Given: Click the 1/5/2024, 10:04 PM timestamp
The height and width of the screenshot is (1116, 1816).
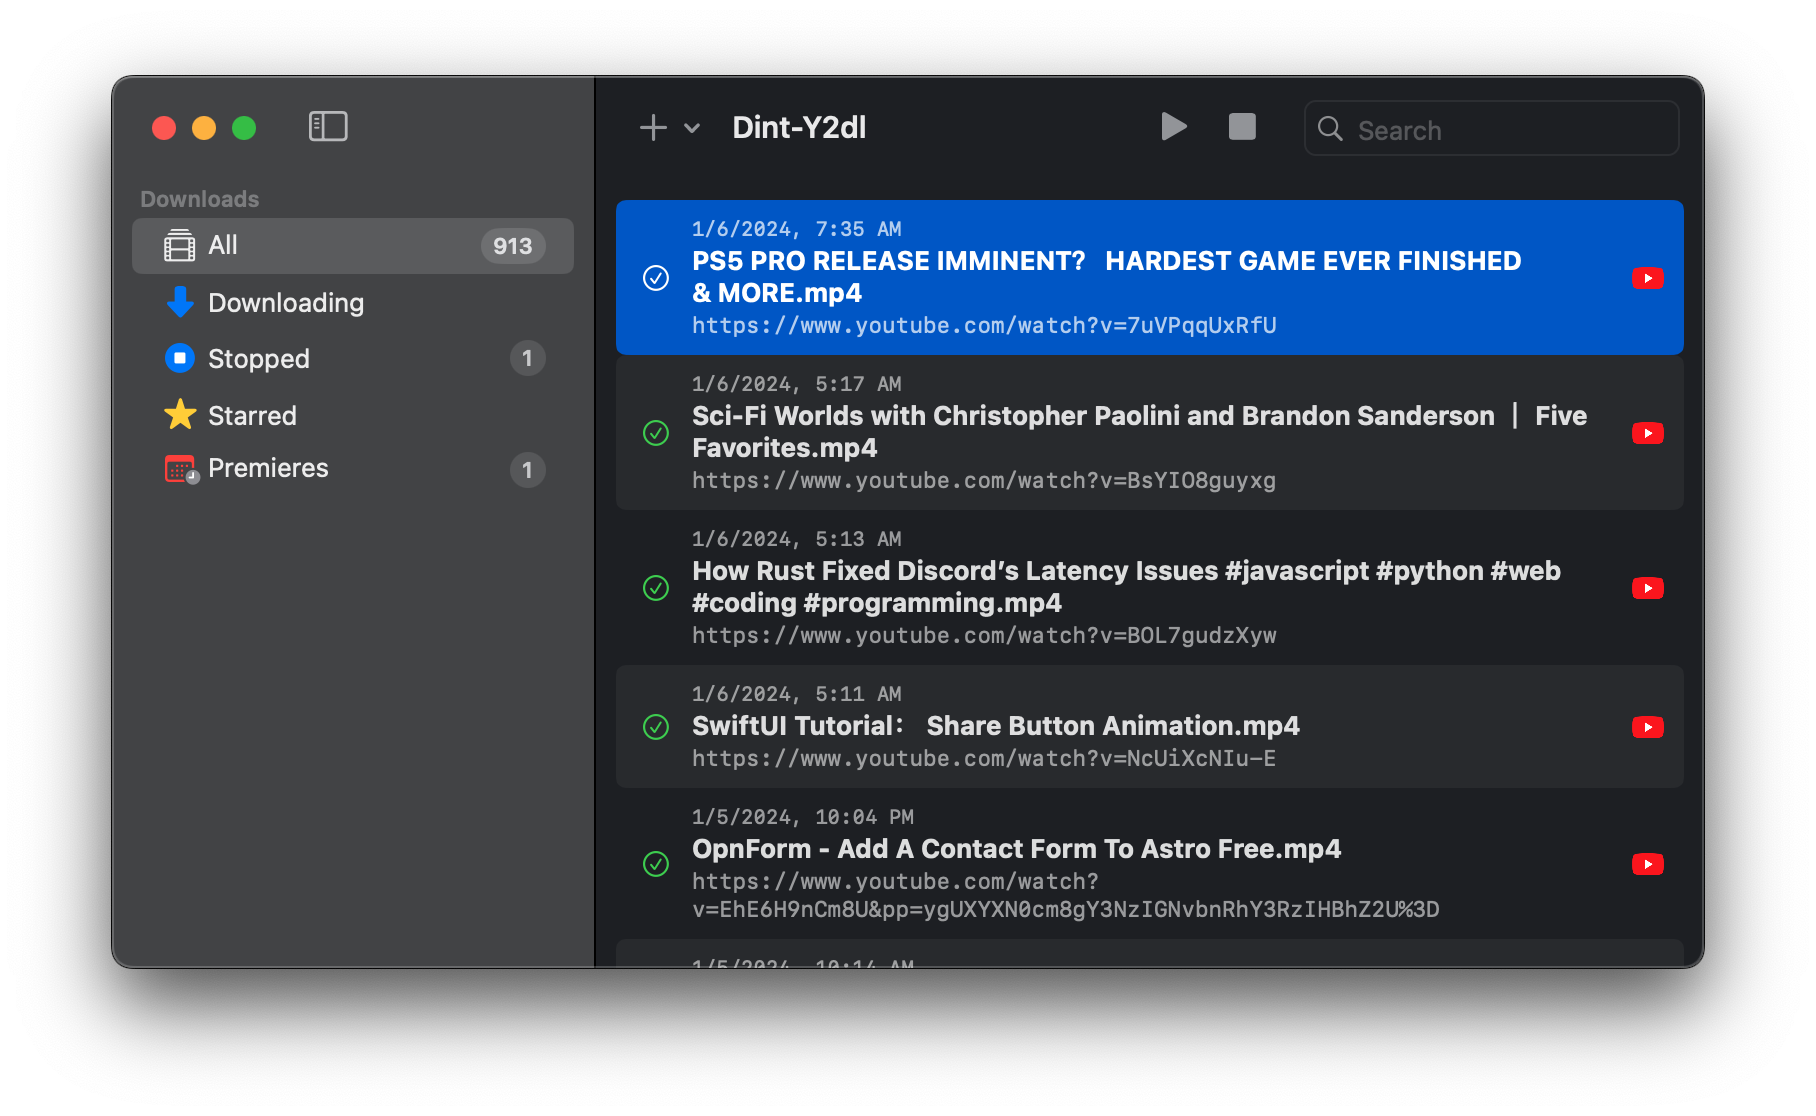Looking at the screenshot, I should point(803,818).
